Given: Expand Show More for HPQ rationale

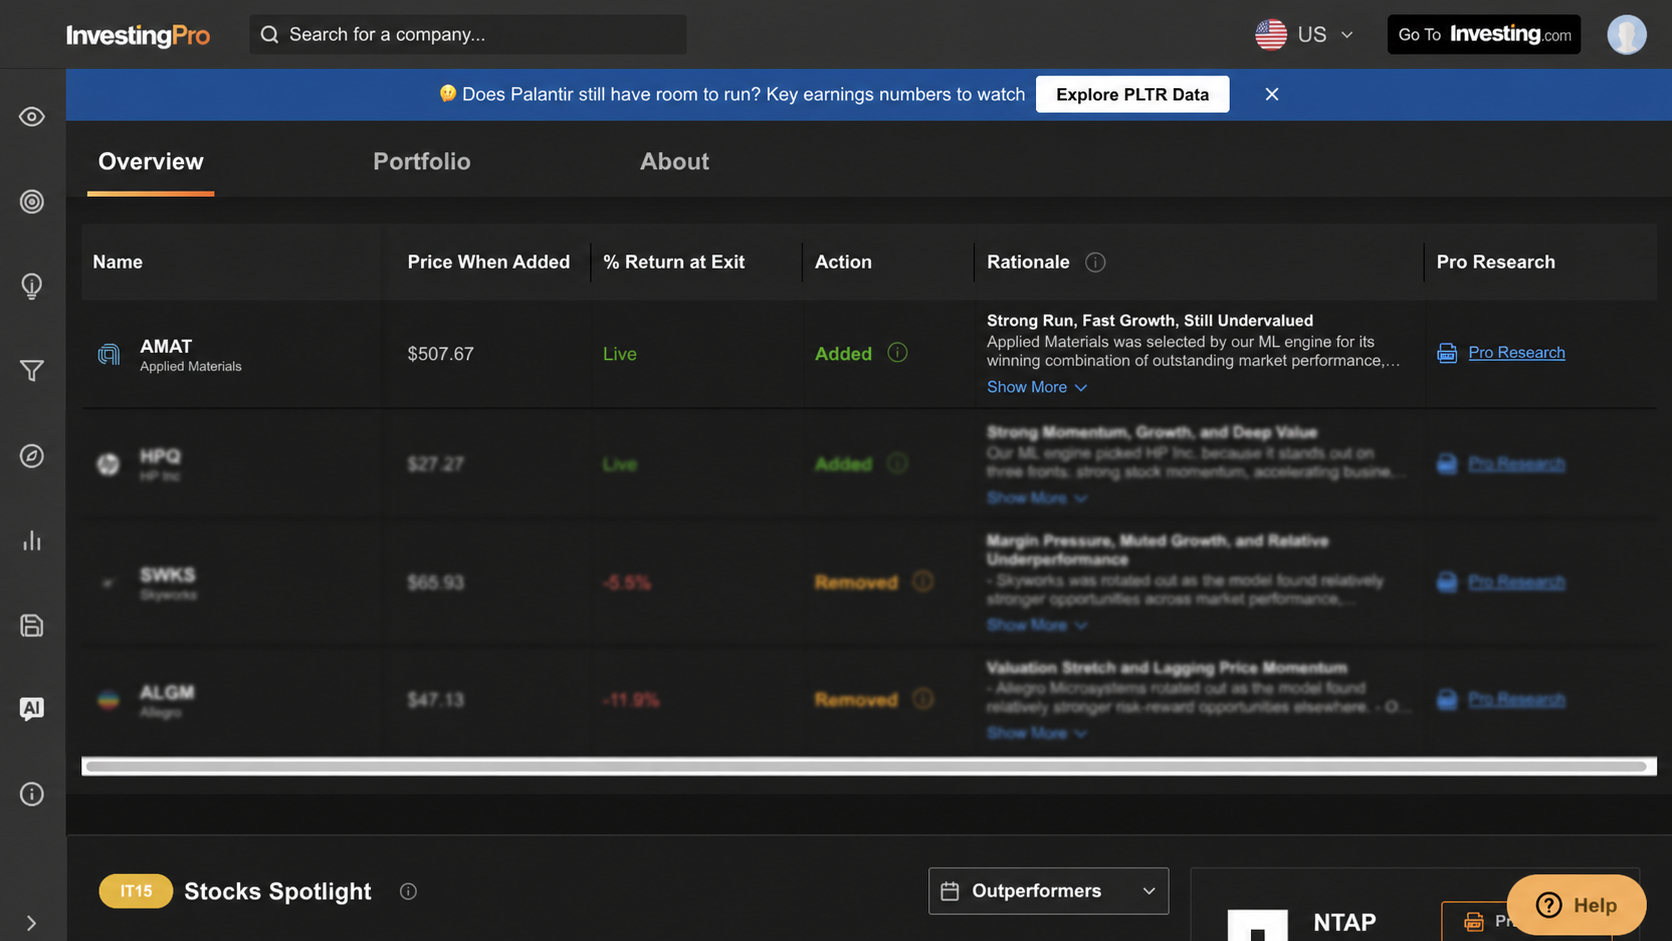Looking at the screenshot, I should [x=1037, y=498].
